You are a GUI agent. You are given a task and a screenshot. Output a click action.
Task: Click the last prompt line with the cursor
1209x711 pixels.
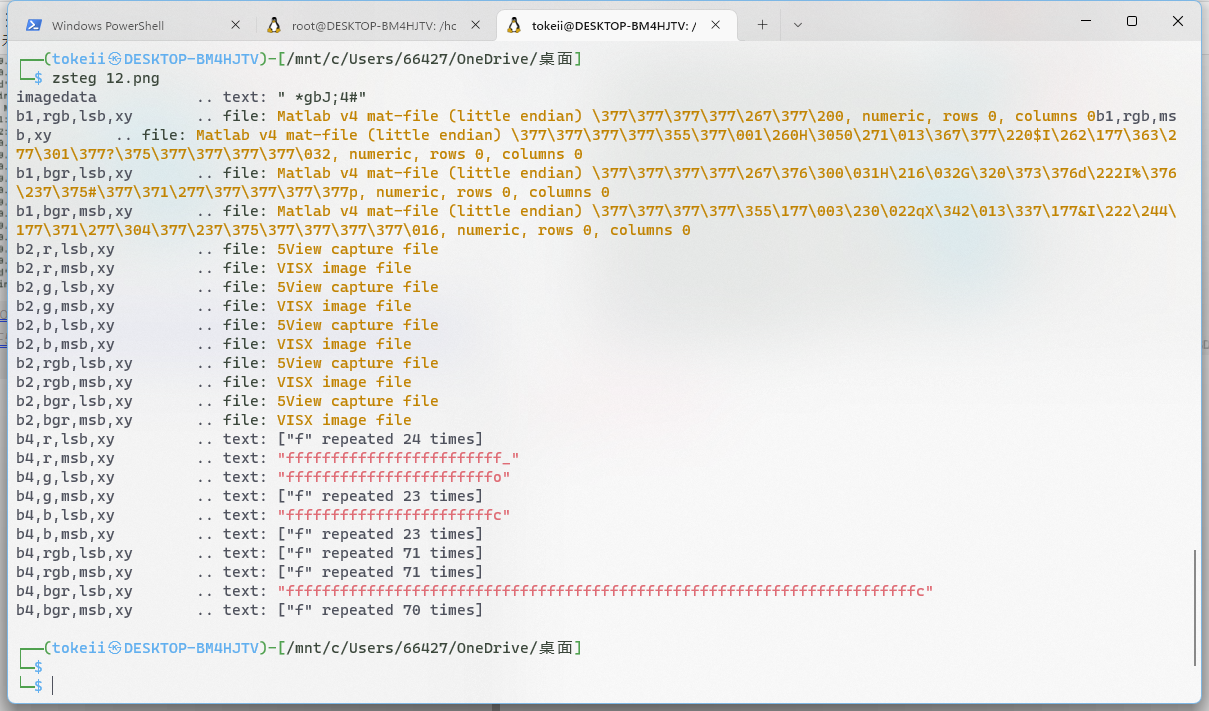click(36, 686)
